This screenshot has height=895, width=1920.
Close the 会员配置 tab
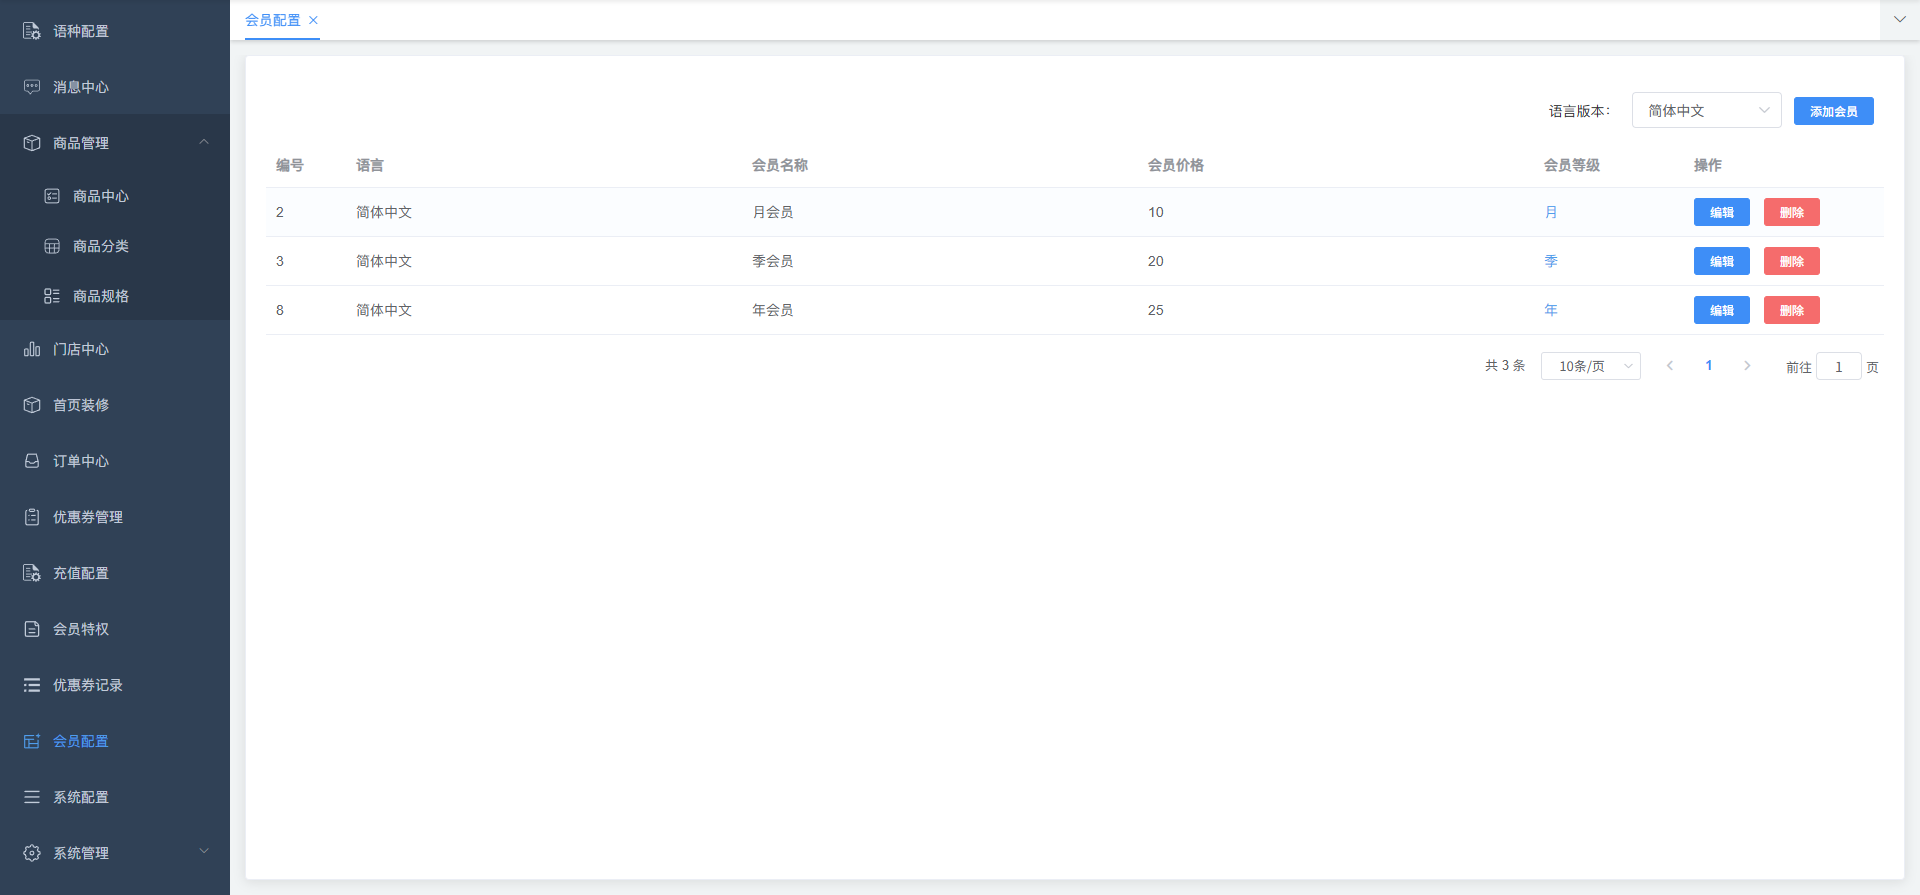tap(313, 20)
